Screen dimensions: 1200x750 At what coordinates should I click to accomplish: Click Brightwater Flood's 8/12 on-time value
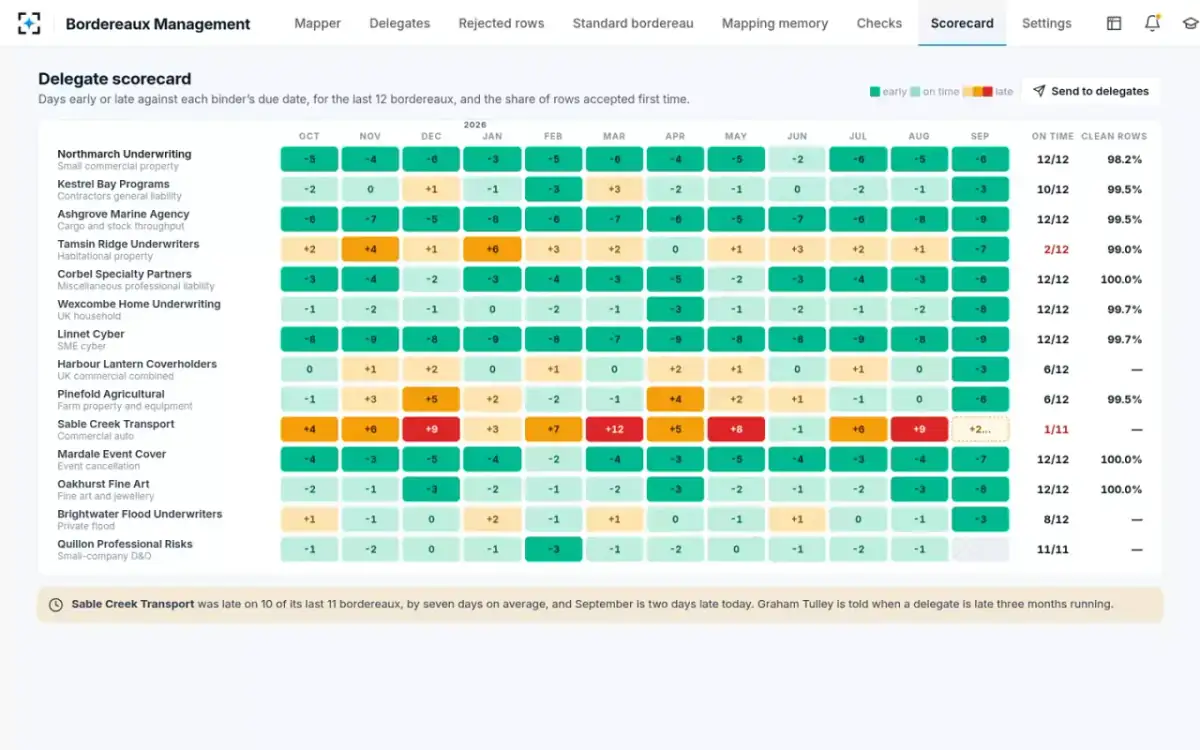[x=1056, y=519]
